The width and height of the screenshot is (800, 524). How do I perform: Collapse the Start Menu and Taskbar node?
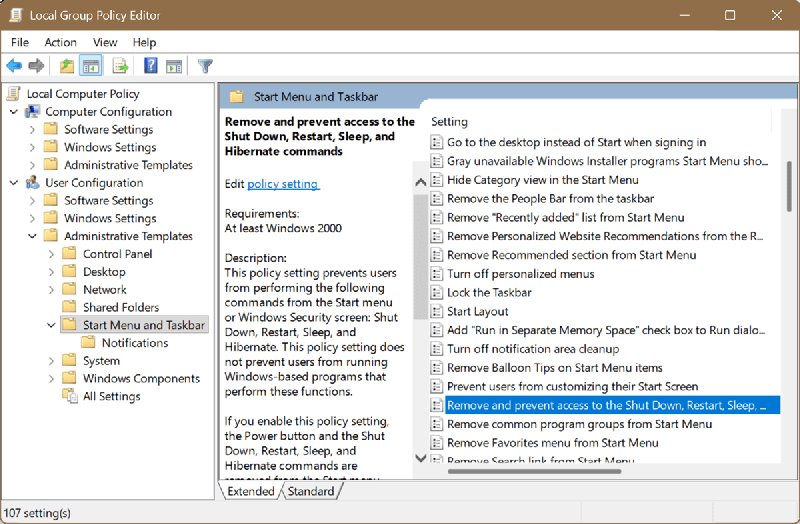51,325
